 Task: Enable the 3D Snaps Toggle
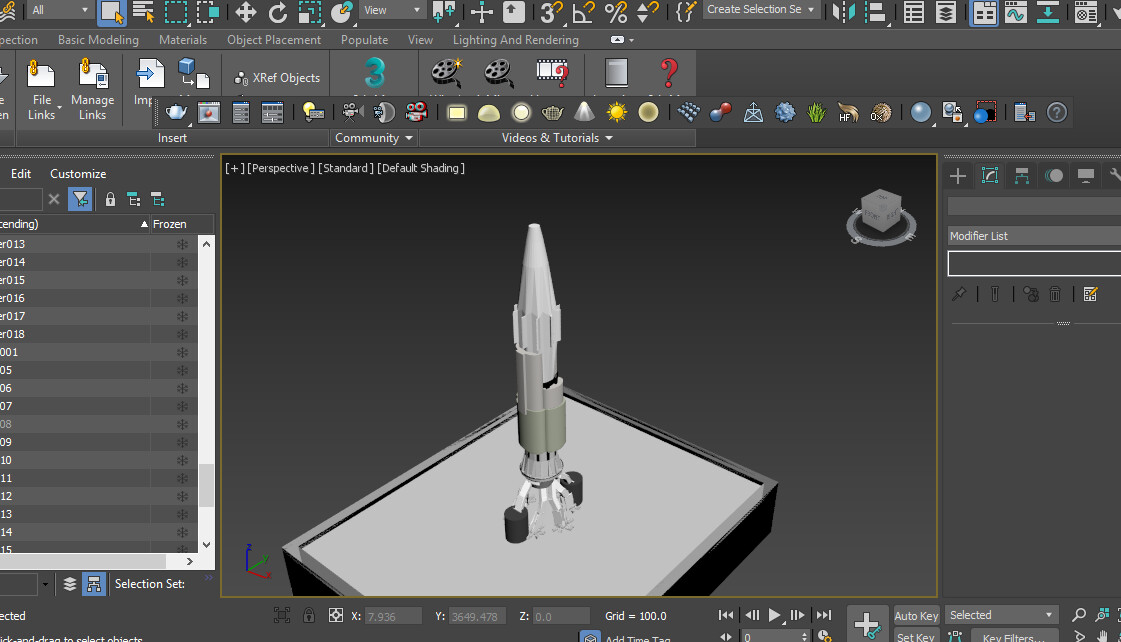point(548,11)
